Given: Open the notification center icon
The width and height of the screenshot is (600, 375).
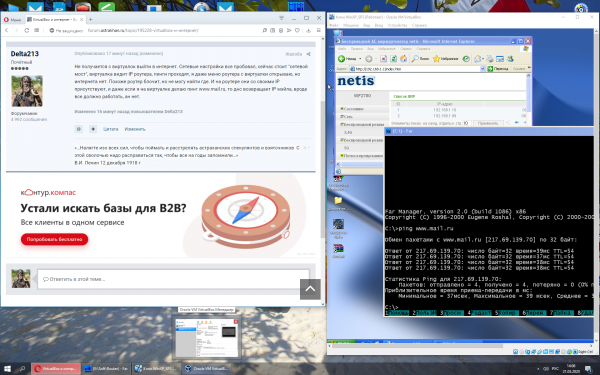Looking at the screenshot, I should coord(588,369).
